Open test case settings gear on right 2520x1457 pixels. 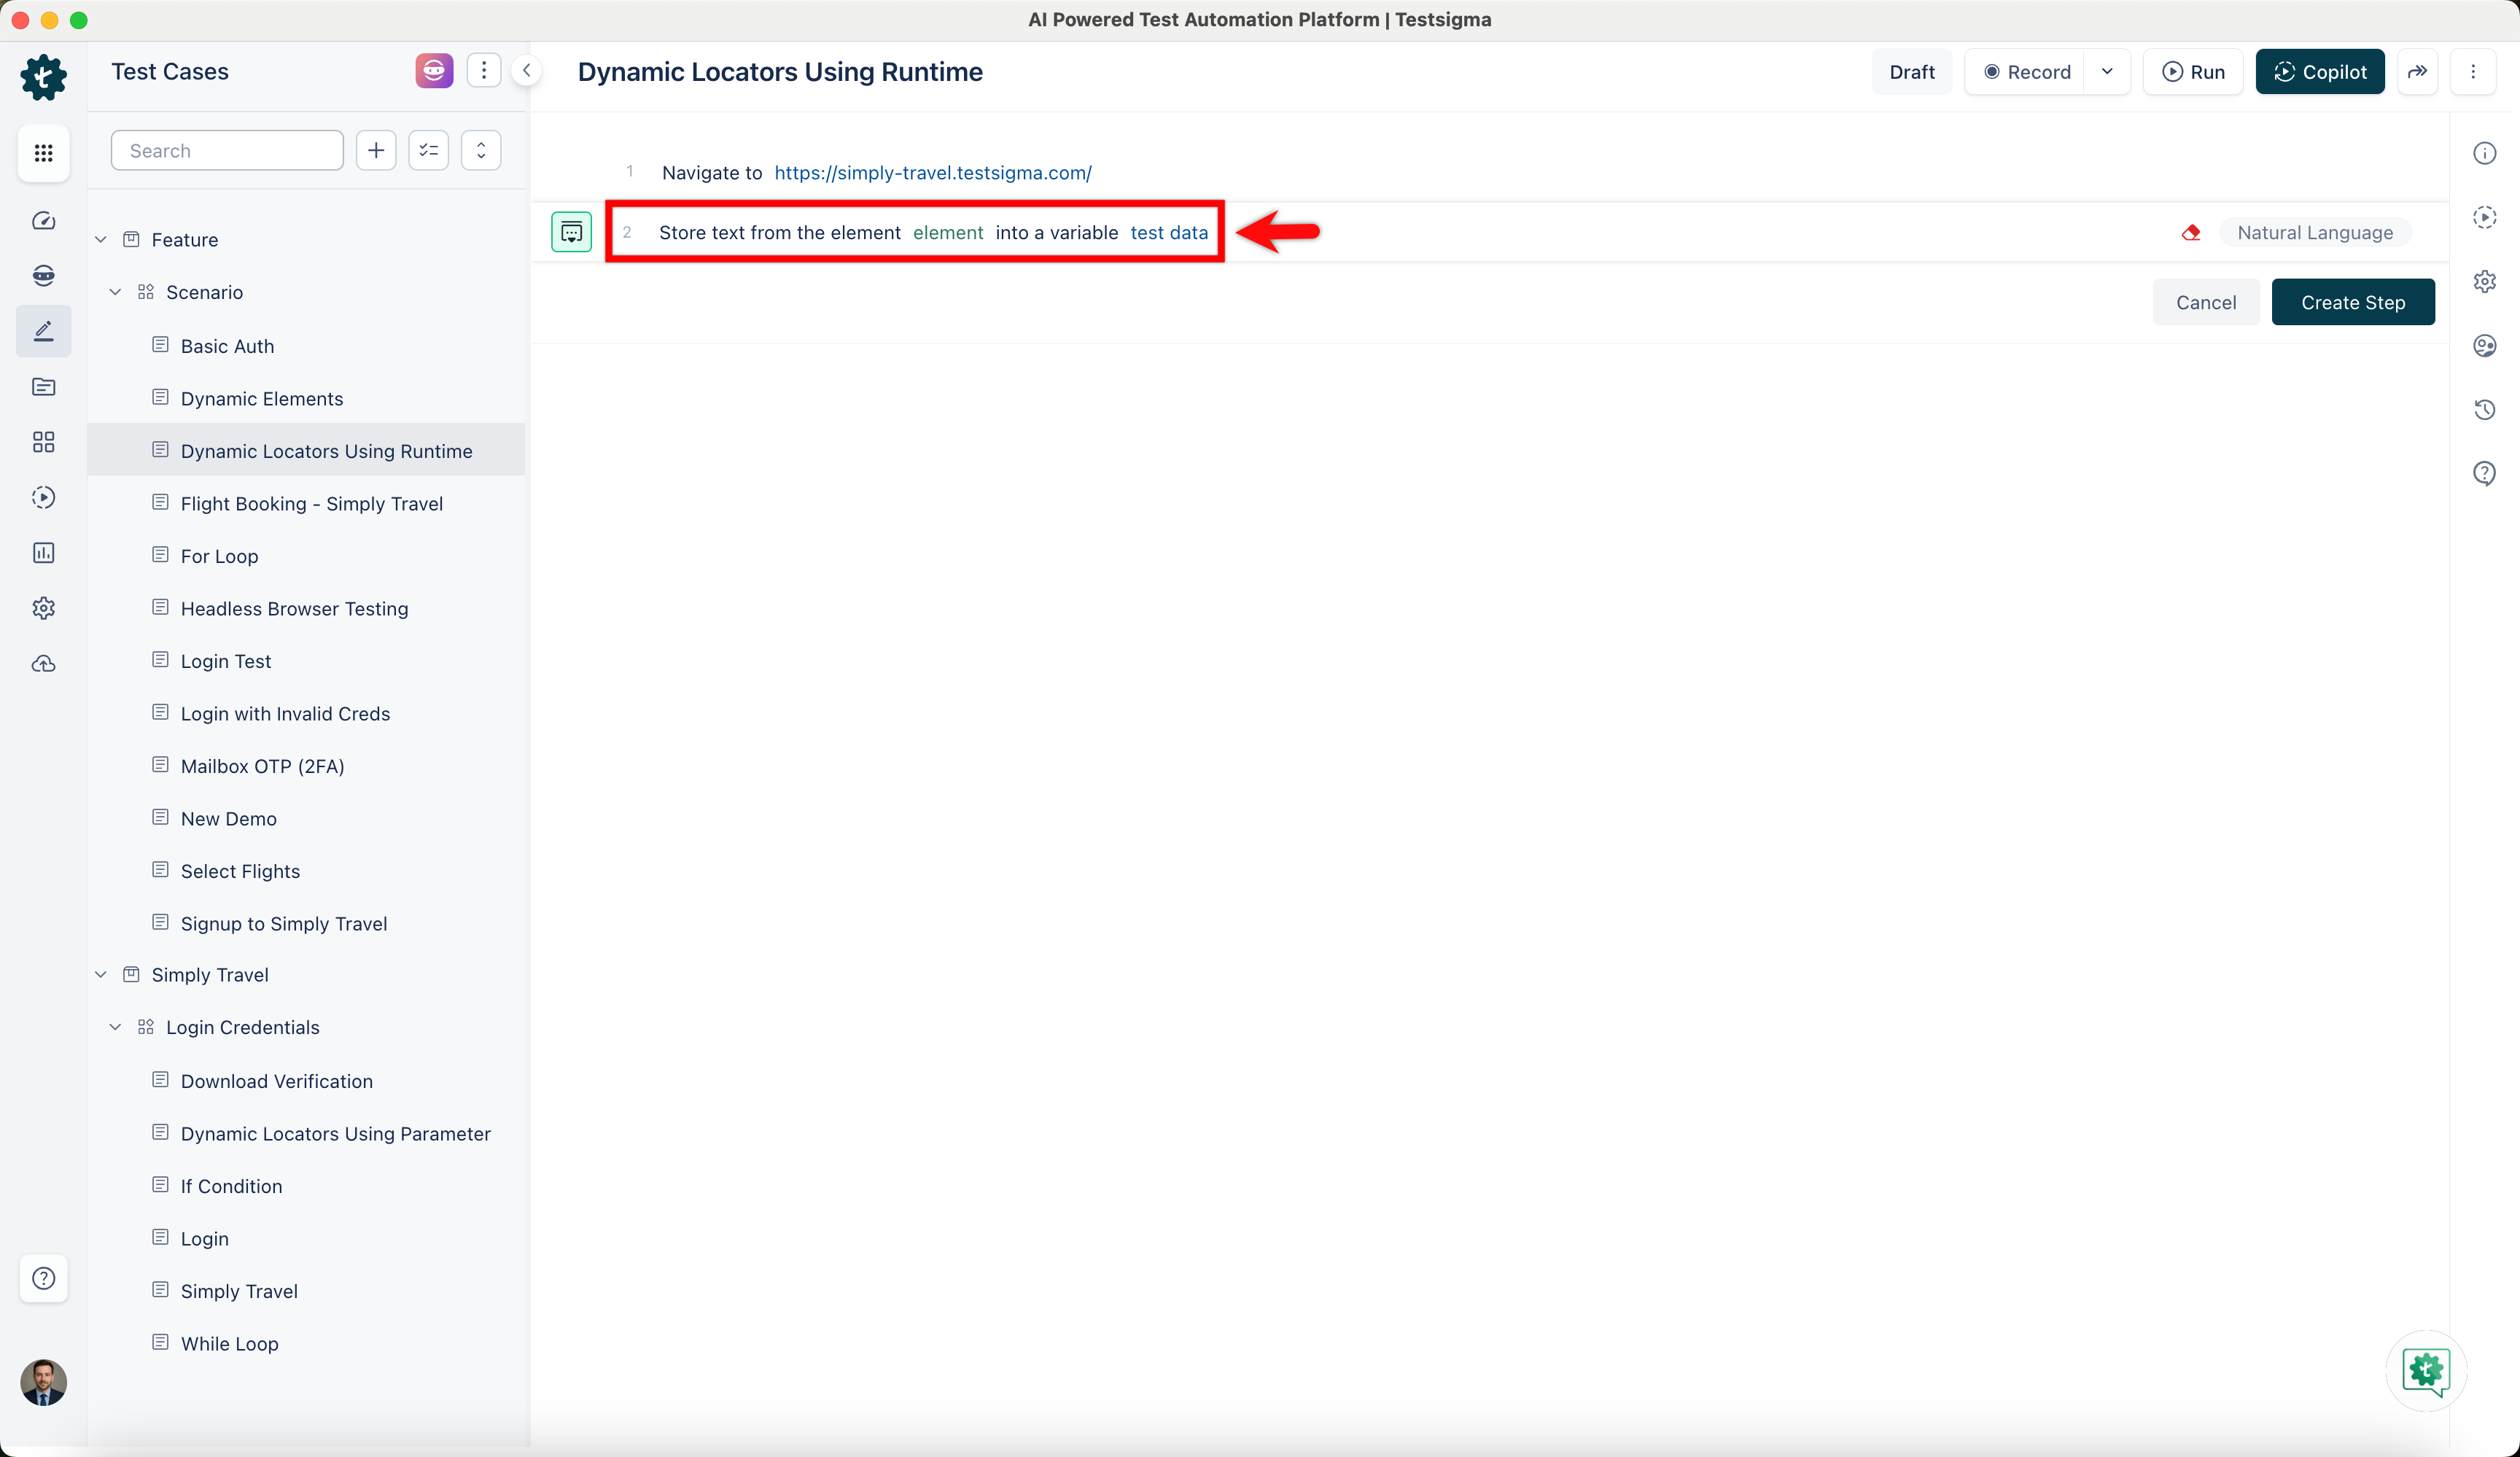(2485, 281)
